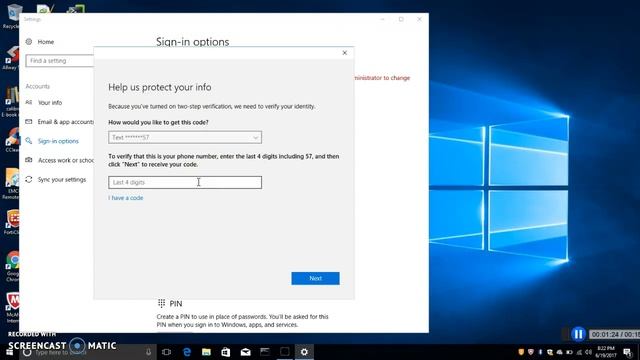Click the Settings gear on the taskbar
Image resolution: width=640 pixels, height=360 pixels.
click(304, 352)
